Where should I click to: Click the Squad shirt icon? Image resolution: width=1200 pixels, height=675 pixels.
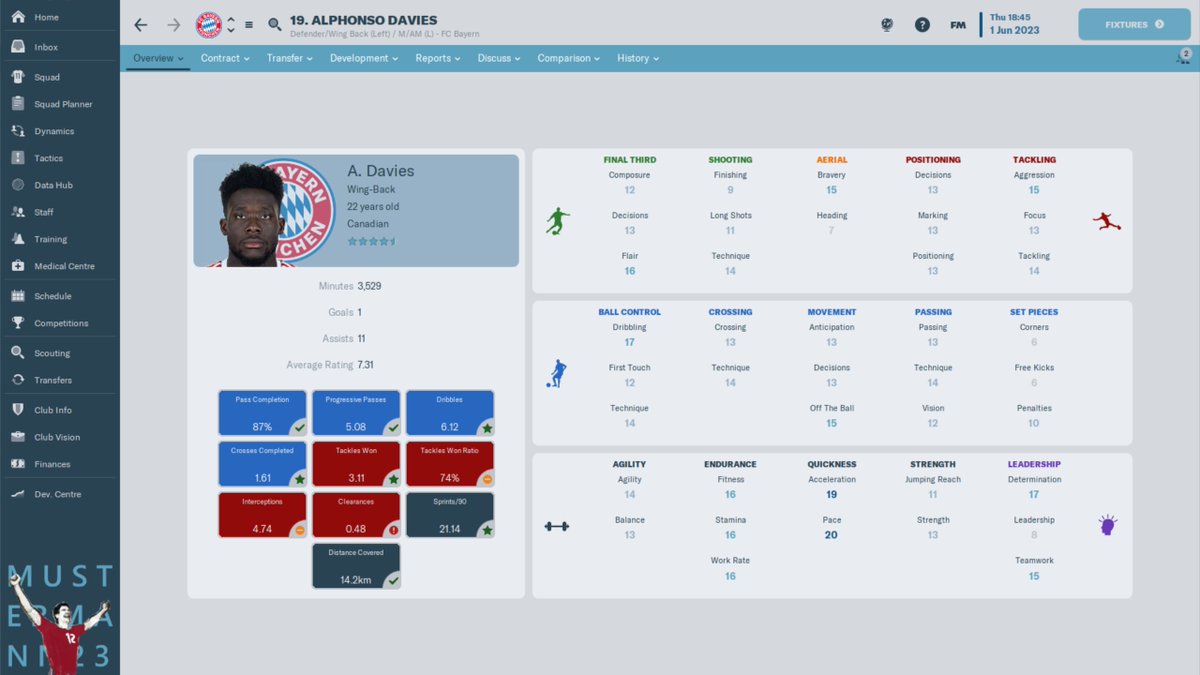coord(17,77)
